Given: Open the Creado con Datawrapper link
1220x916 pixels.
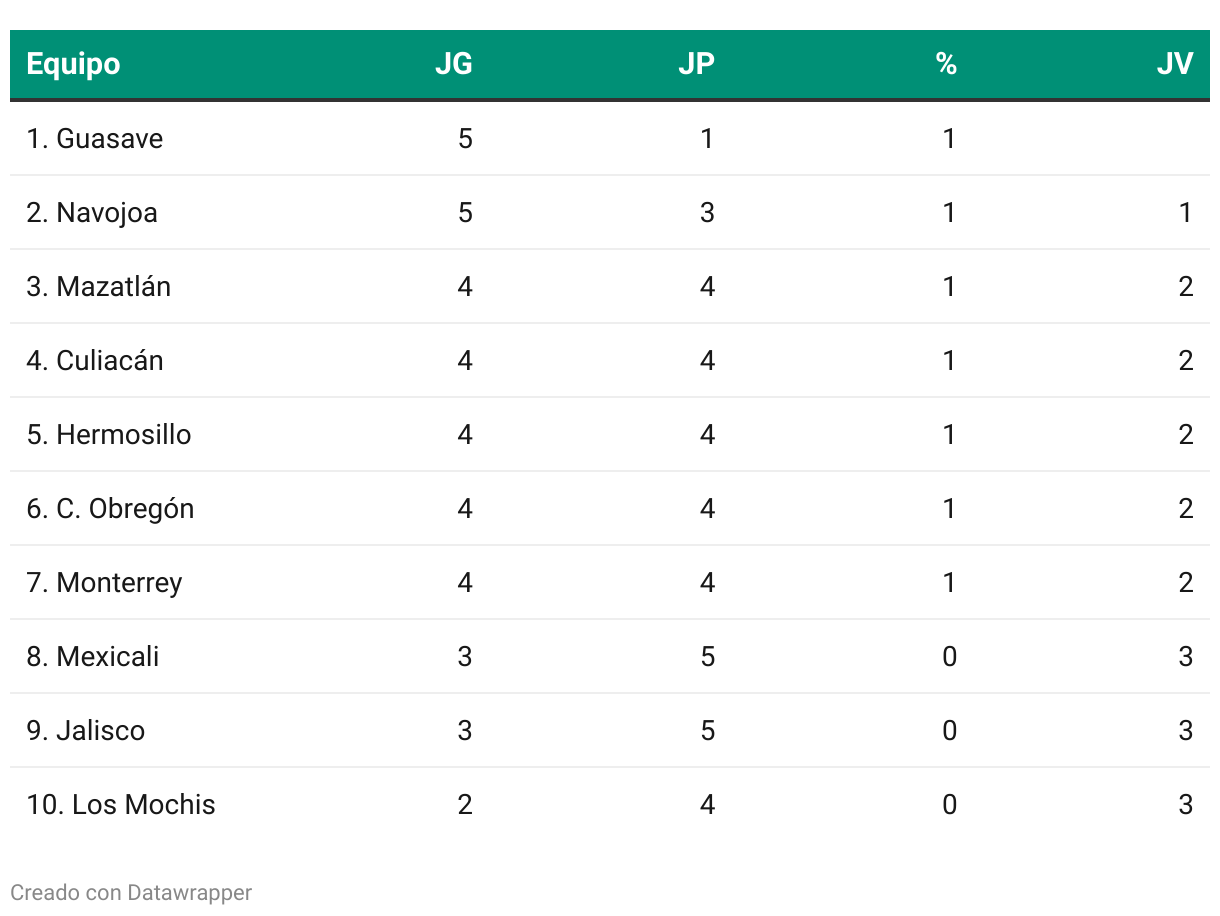Looking at the screenshot, I should tap(131, 892).
